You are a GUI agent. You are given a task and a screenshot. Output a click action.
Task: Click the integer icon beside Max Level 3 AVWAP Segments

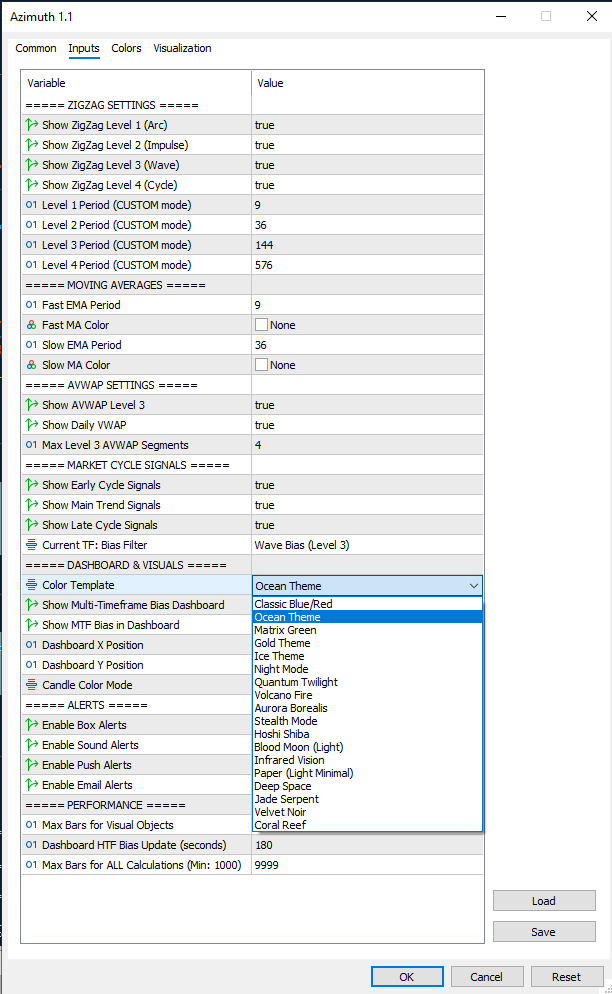32,445
